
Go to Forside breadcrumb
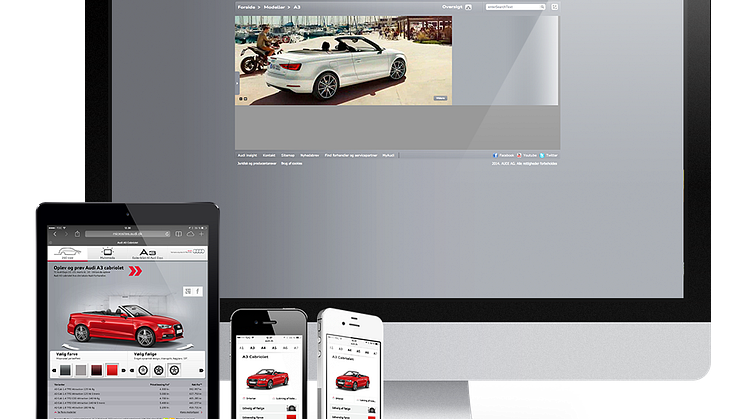coord(246,7)
